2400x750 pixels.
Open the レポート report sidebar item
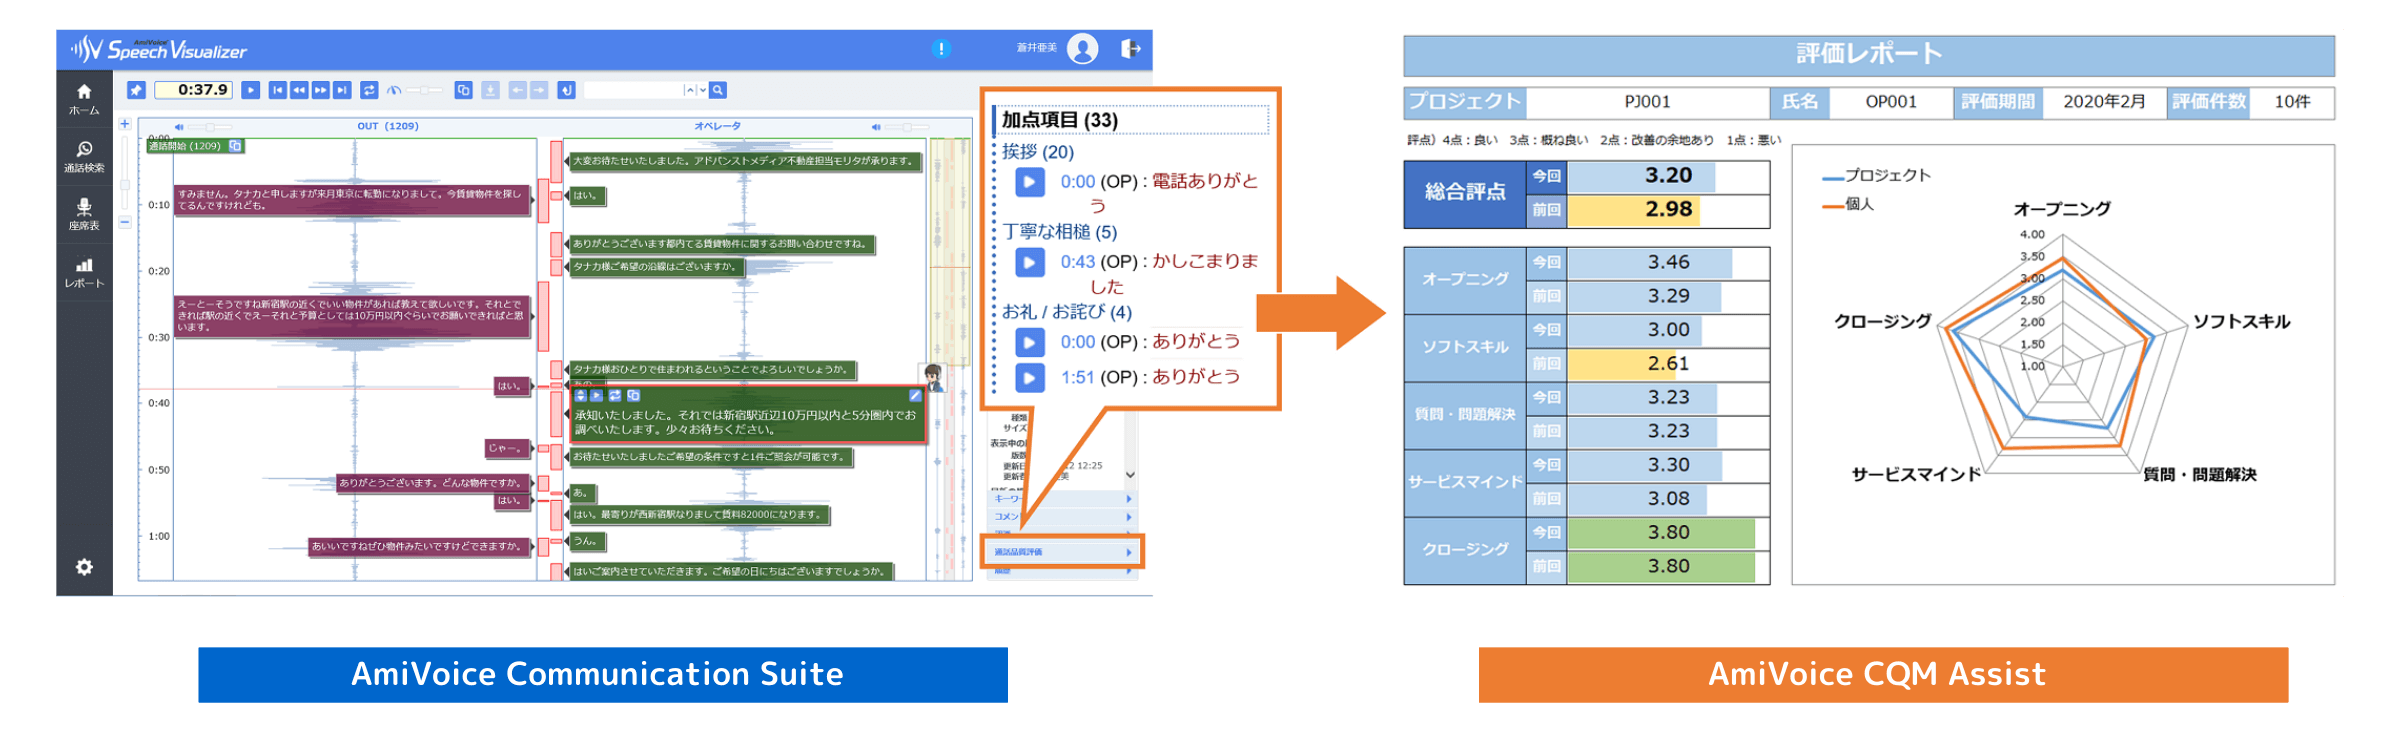pyautogui.click(x=84, y=273)
